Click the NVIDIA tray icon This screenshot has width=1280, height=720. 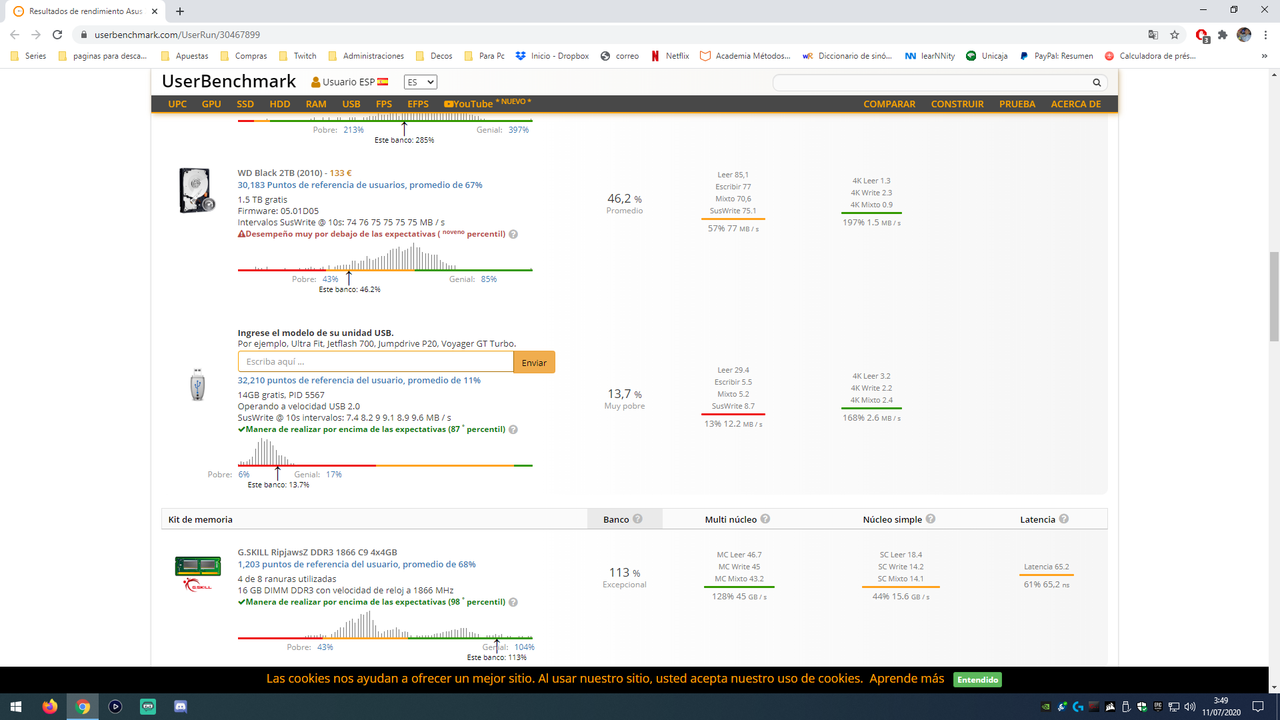(1046, 706)
